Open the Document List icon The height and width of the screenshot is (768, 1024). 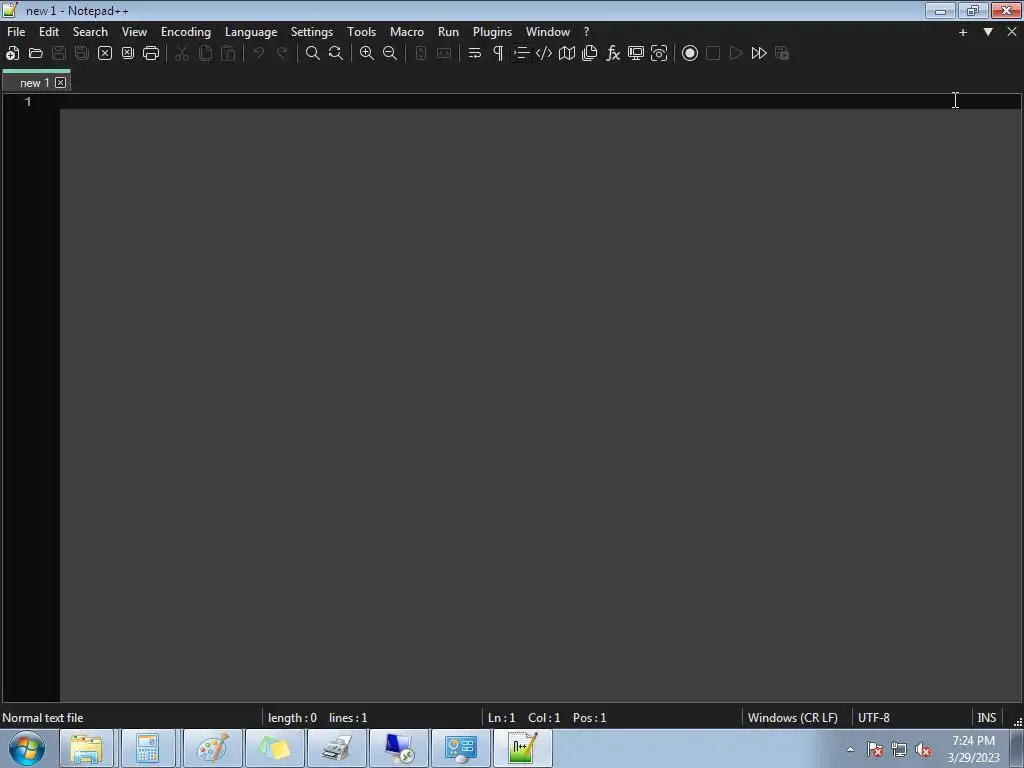[x=590, y=54]
